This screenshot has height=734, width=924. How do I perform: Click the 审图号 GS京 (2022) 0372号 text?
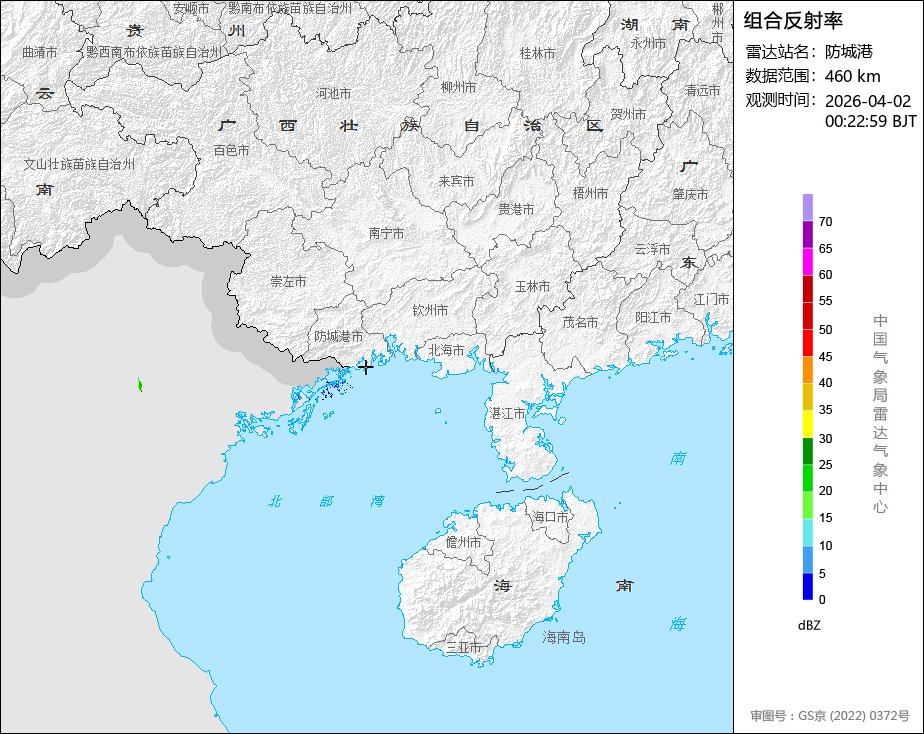[x=830, y=716]
